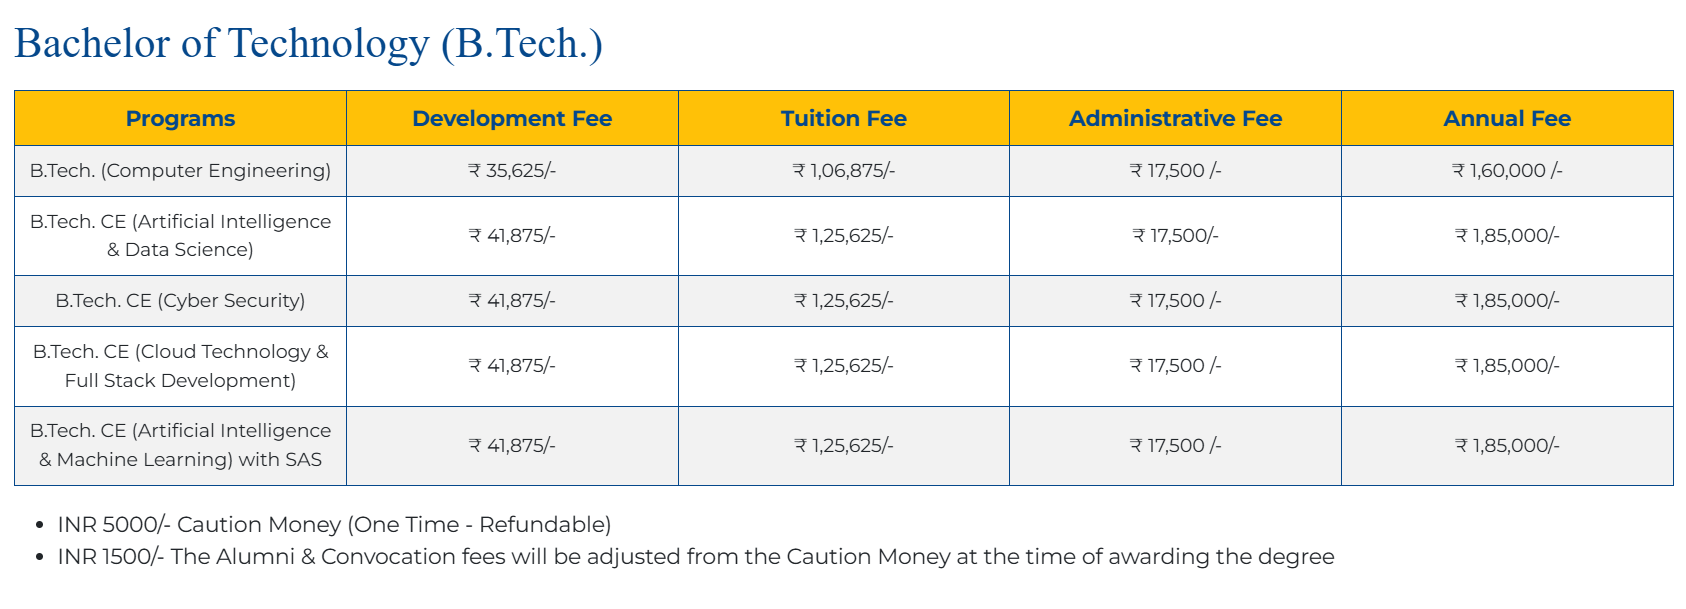The image size is (1686, 609).
Task: Select the B.Tech. CE (Cyber Security) cell
Action: tap(180, 301)
